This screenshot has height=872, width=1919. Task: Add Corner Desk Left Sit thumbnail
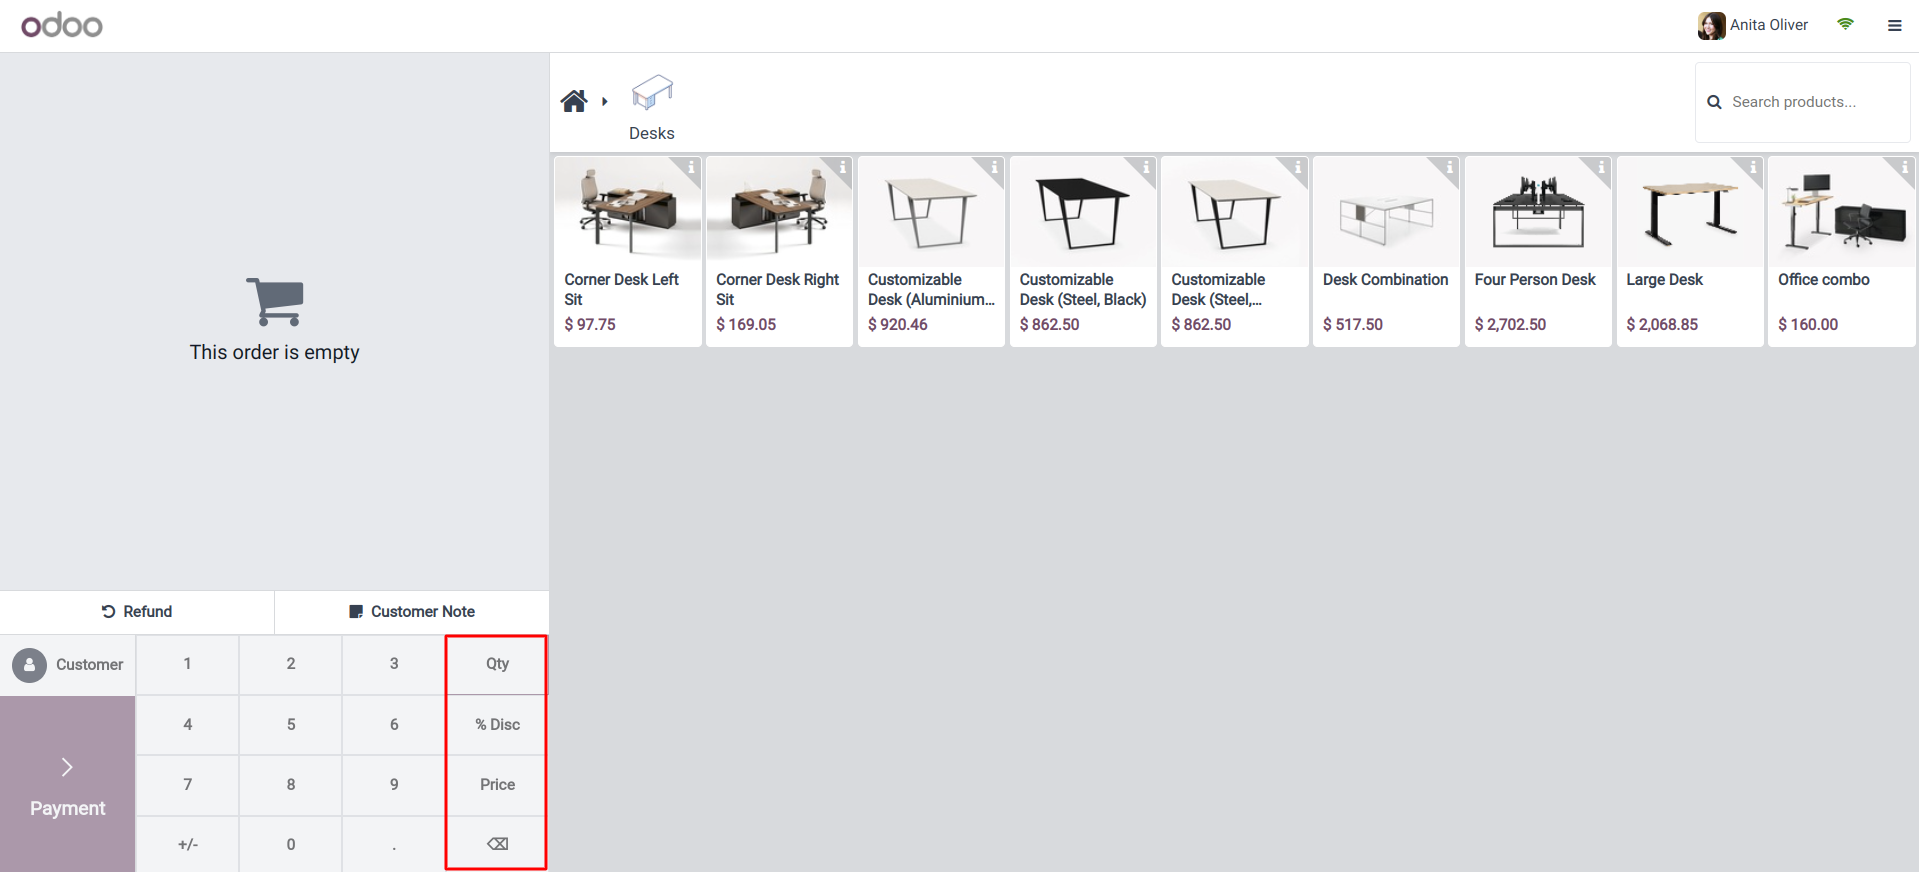tap(628, 212)
